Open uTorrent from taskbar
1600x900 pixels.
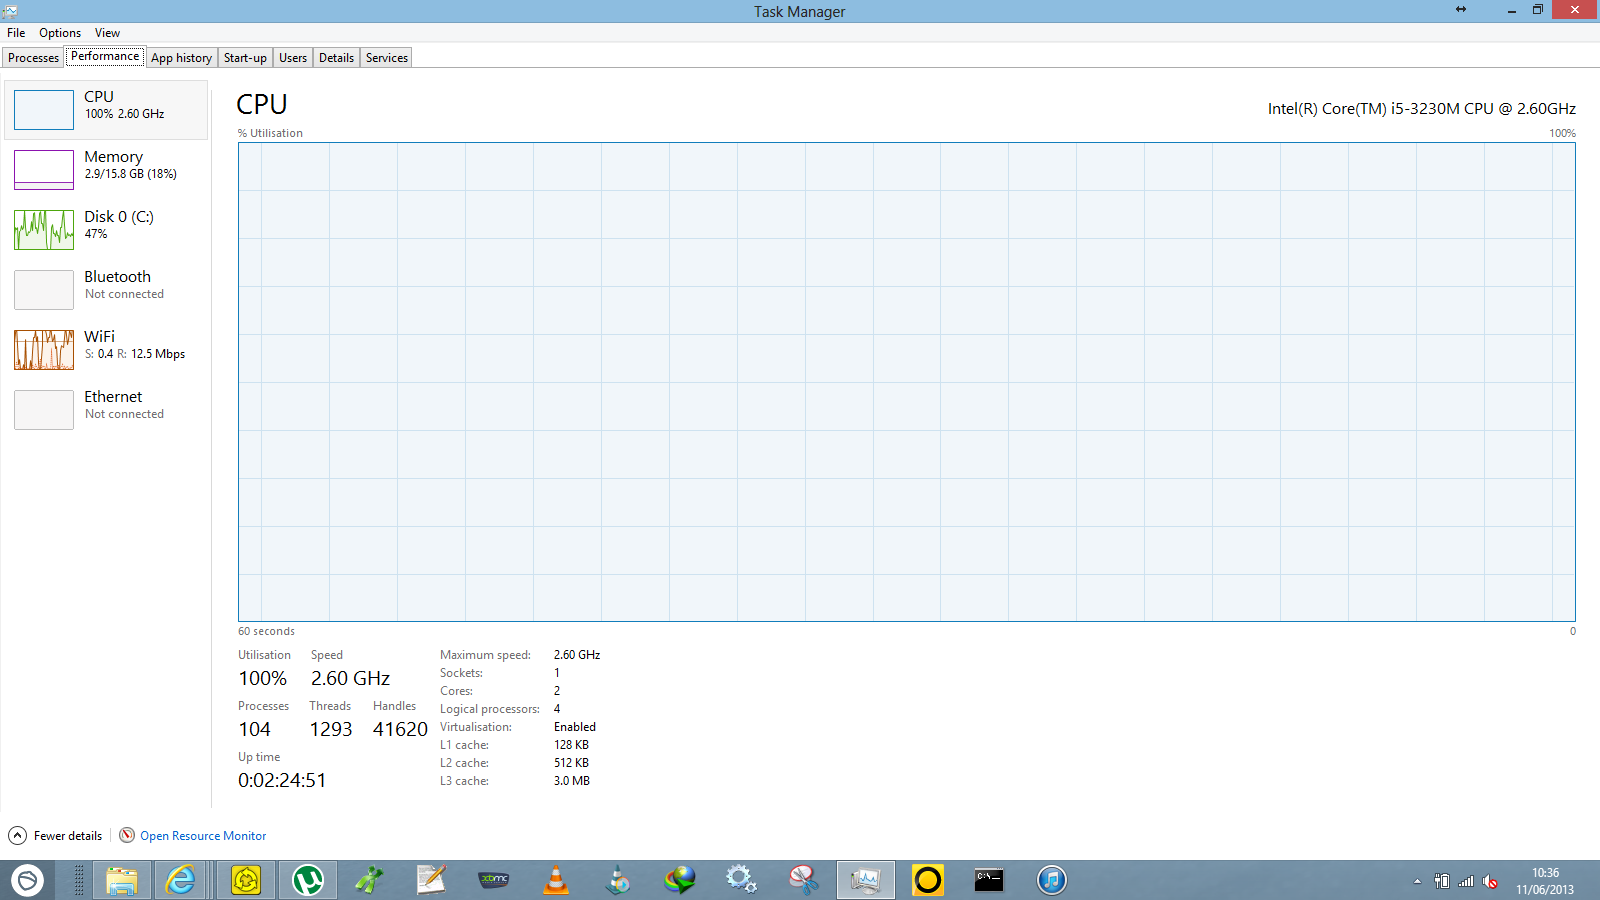pos(307,880)
